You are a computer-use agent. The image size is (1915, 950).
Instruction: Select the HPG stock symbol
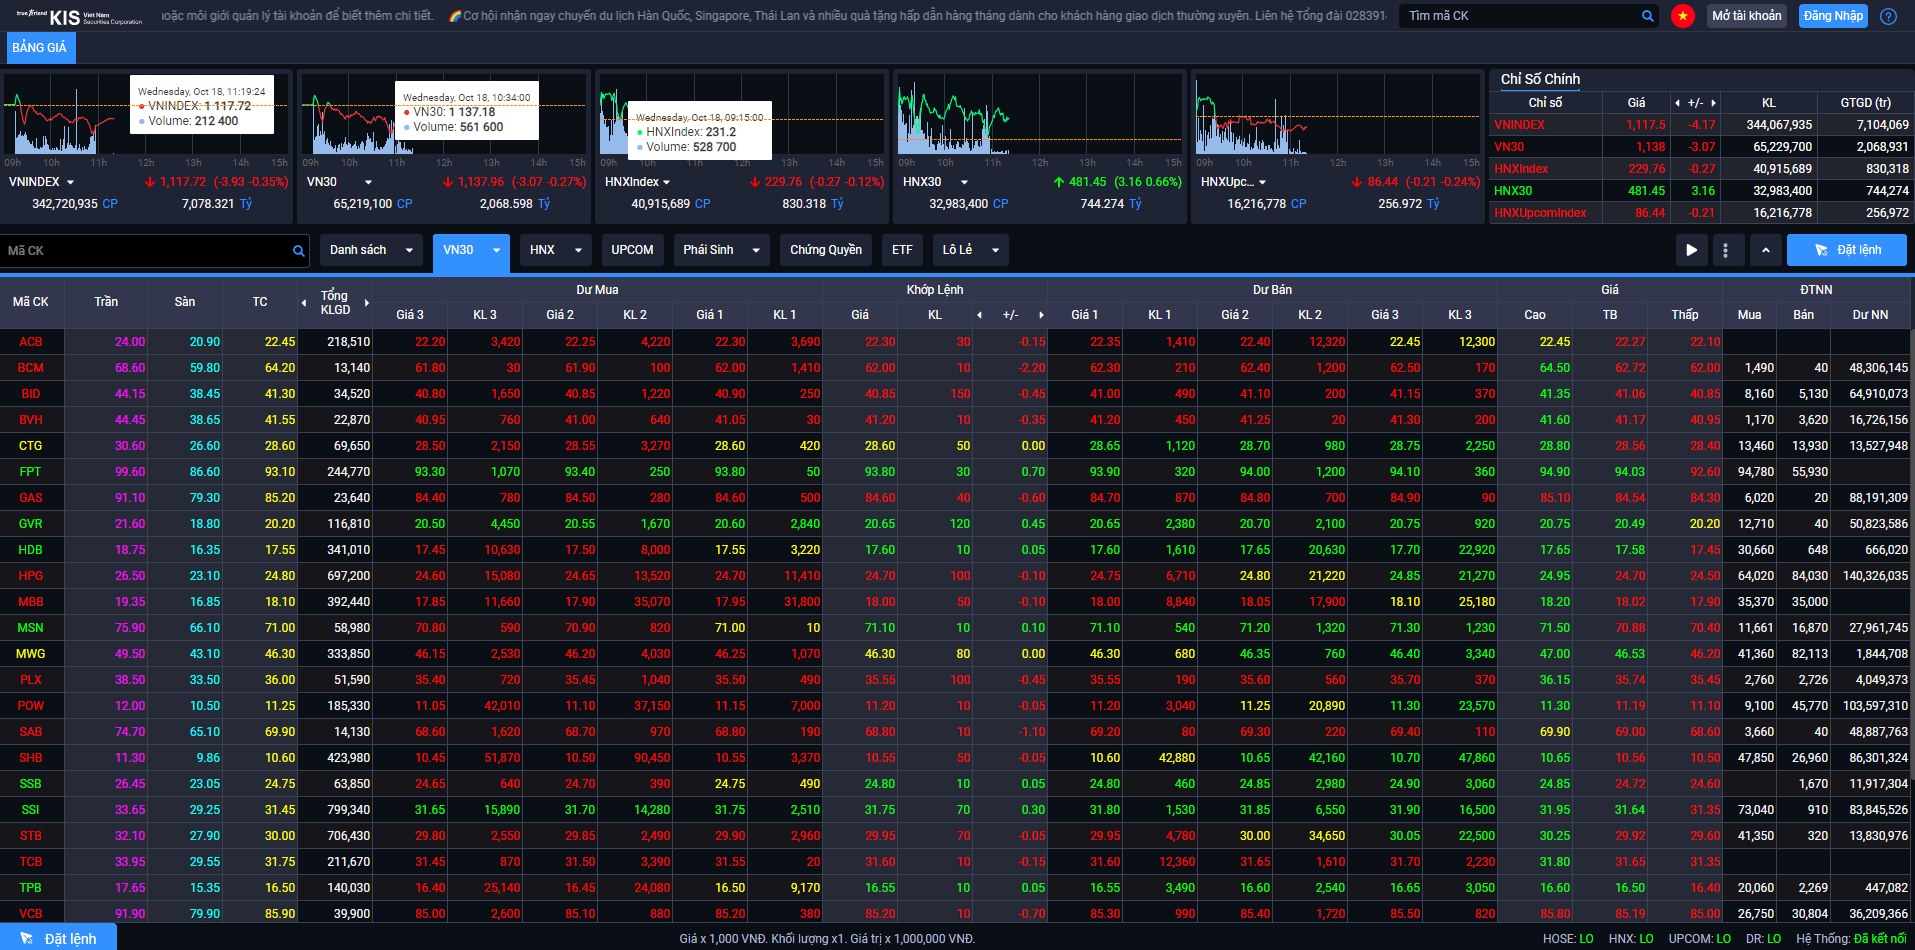pyautogui.click(x=31, y=576)
